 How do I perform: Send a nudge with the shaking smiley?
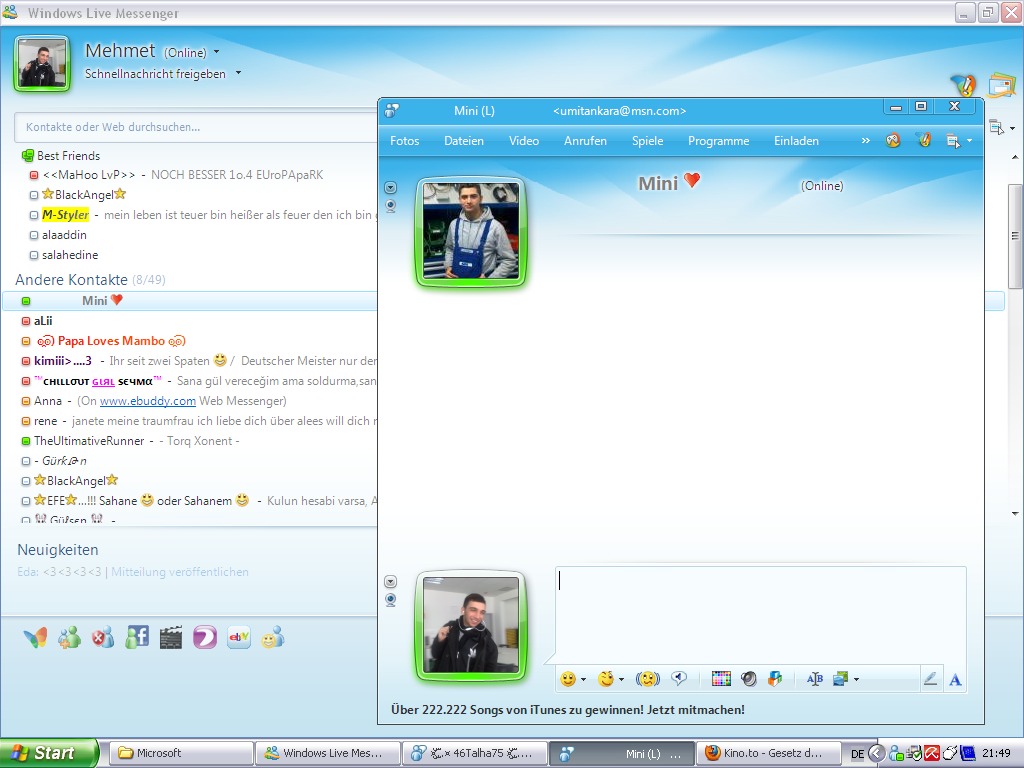(647, 679)
